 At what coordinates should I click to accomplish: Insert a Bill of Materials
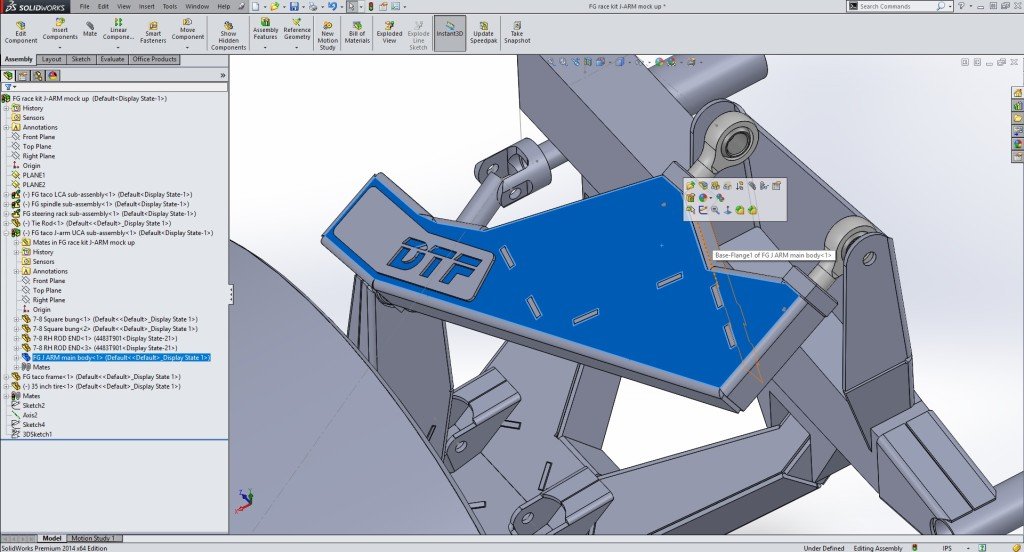(x=357, y=31)
